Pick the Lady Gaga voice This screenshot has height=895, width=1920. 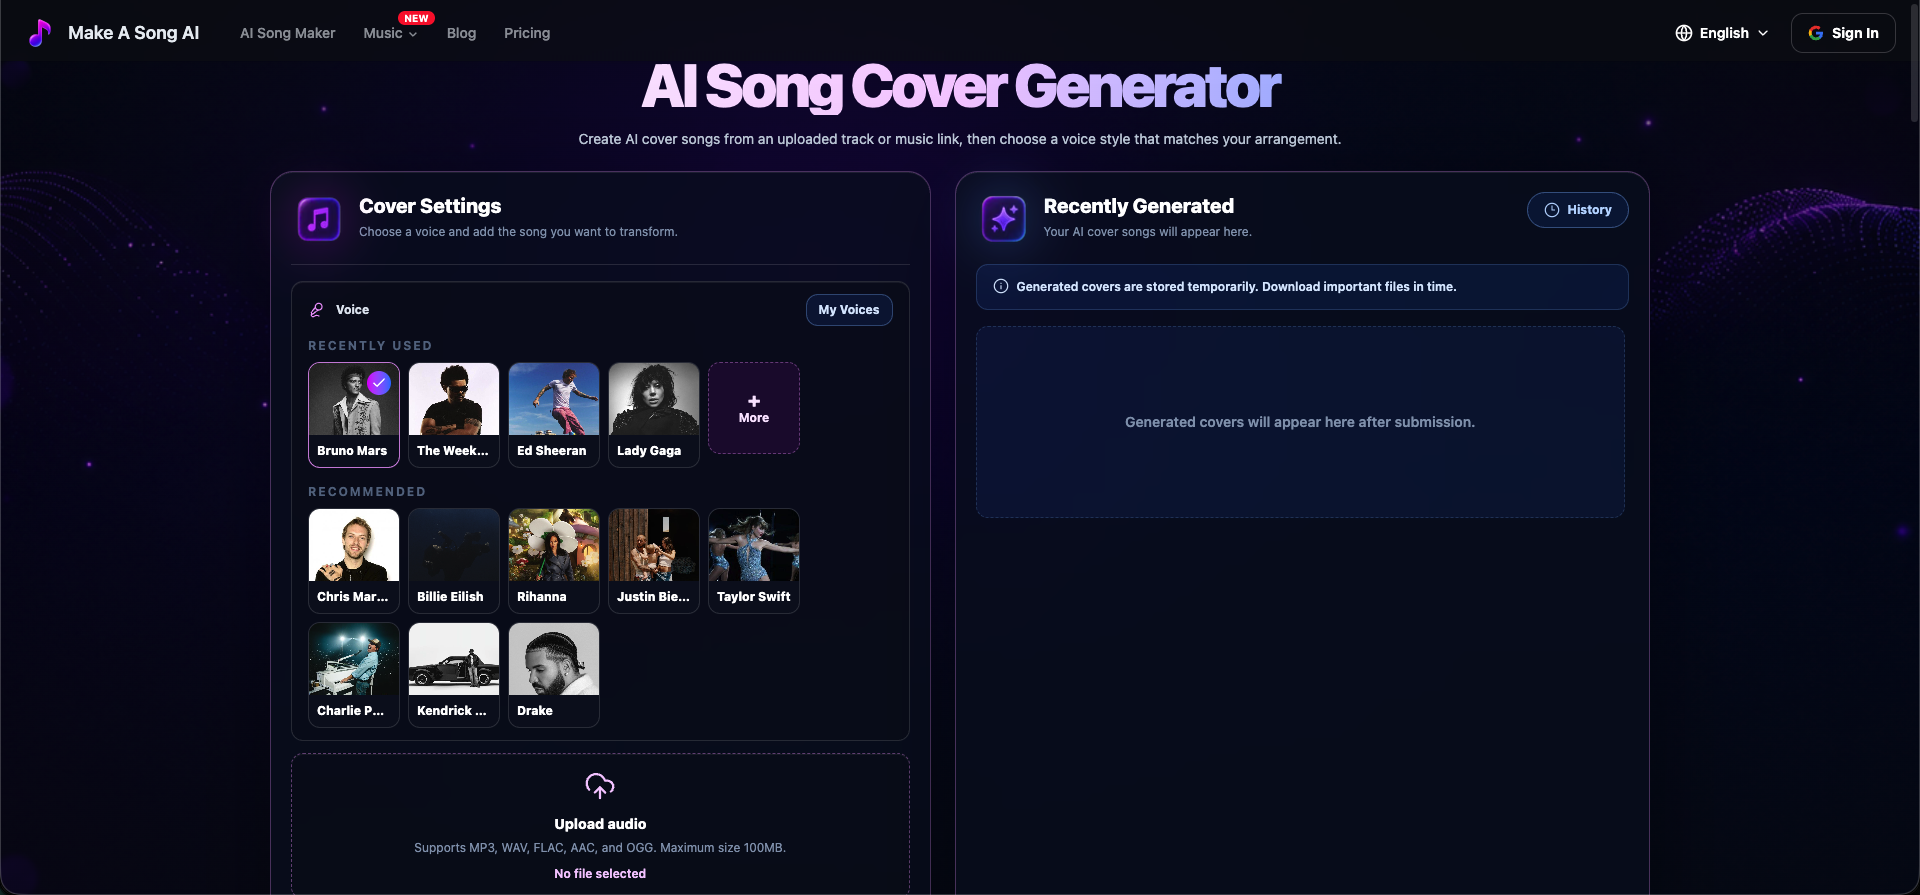[x=654, y=414]
